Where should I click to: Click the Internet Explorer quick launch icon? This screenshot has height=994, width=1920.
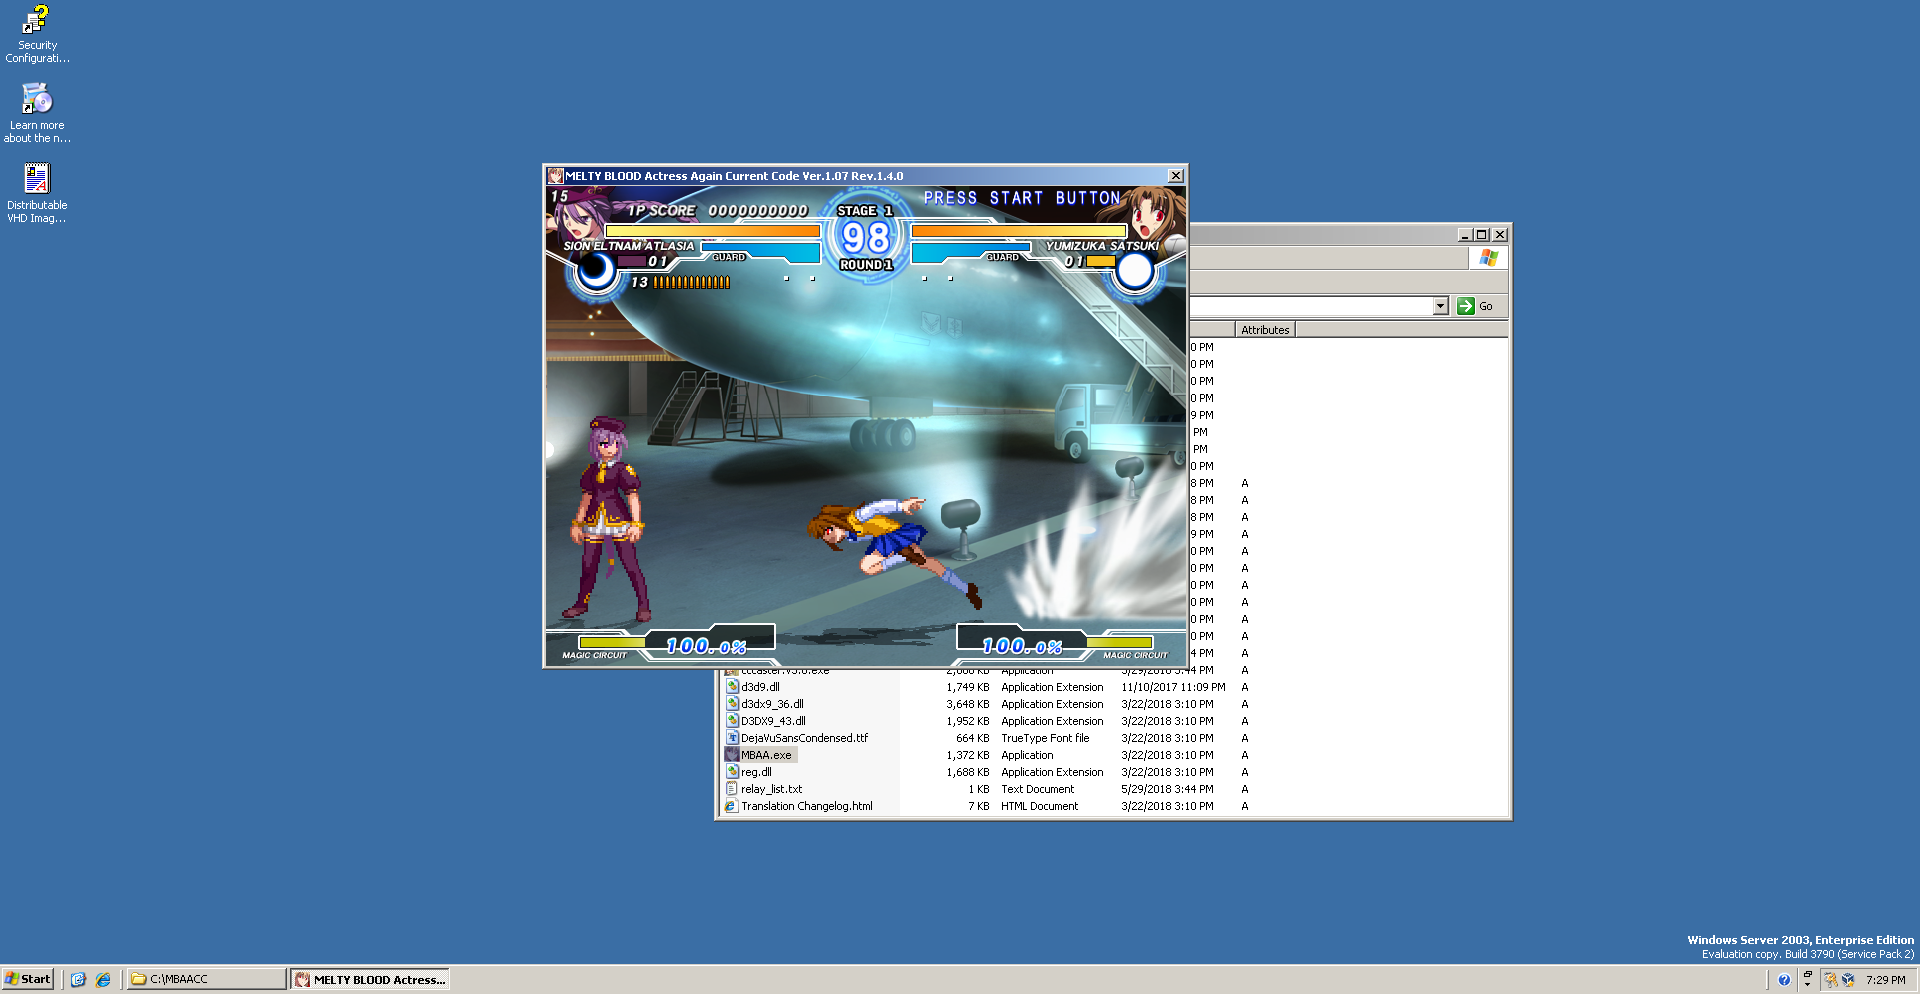click(103, 980)
